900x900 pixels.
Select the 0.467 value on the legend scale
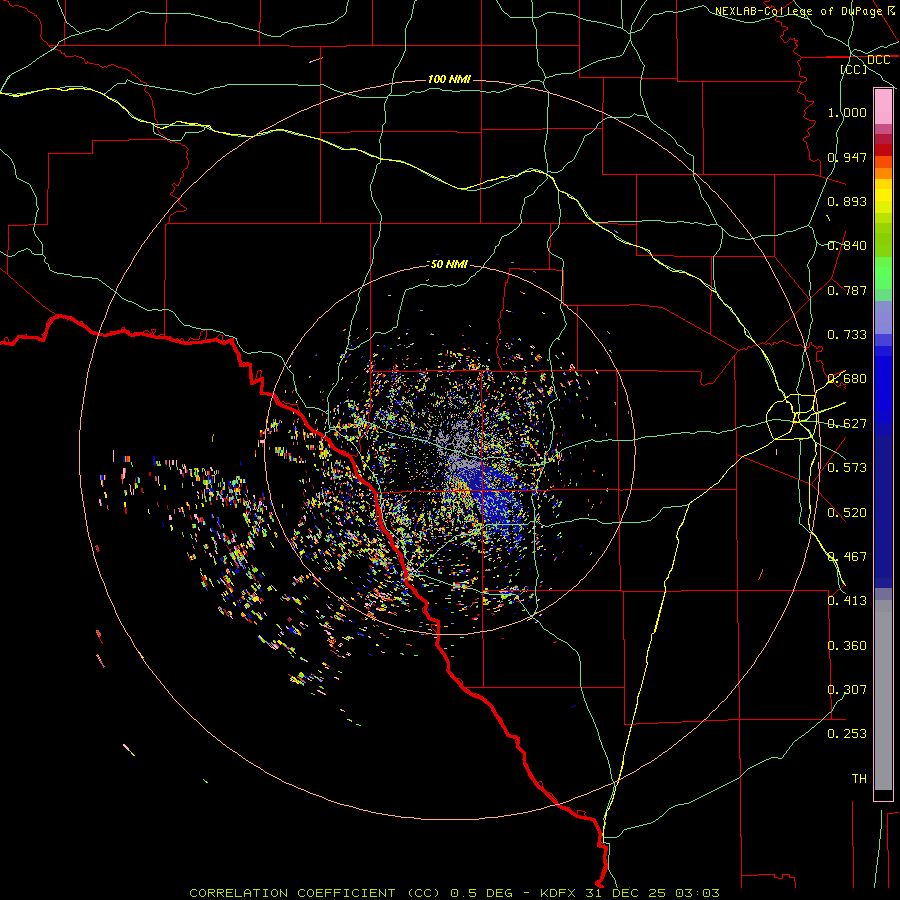point(847,557)
